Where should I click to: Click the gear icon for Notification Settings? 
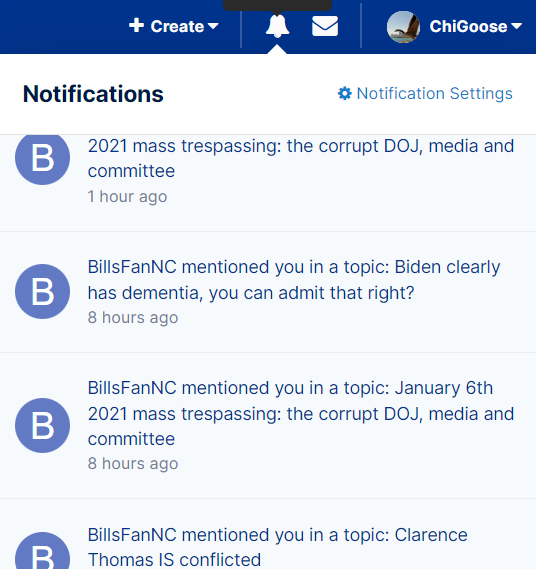(345, 94)
